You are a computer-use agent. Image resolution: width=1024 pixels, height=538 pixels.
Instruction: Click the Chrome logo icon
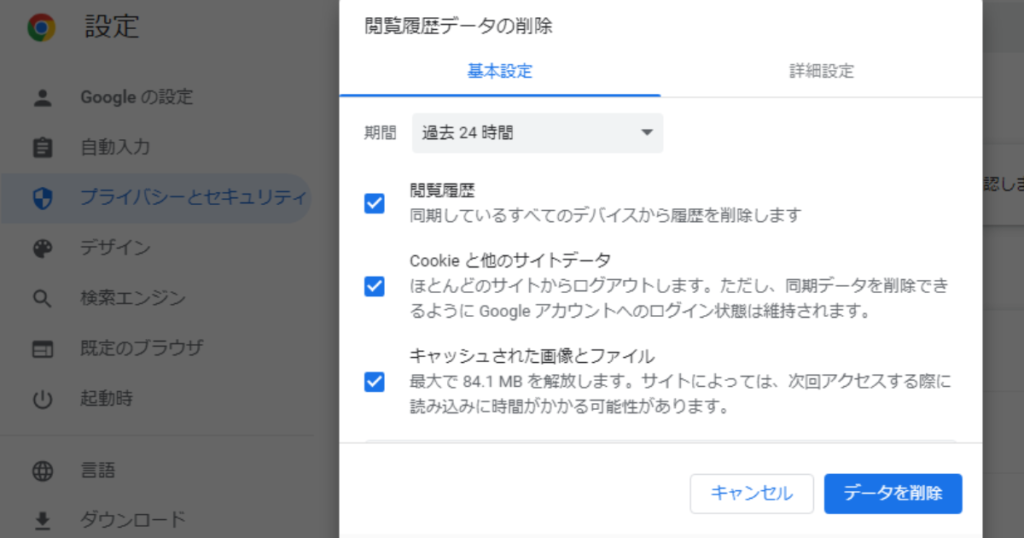[x=41, y=27]
